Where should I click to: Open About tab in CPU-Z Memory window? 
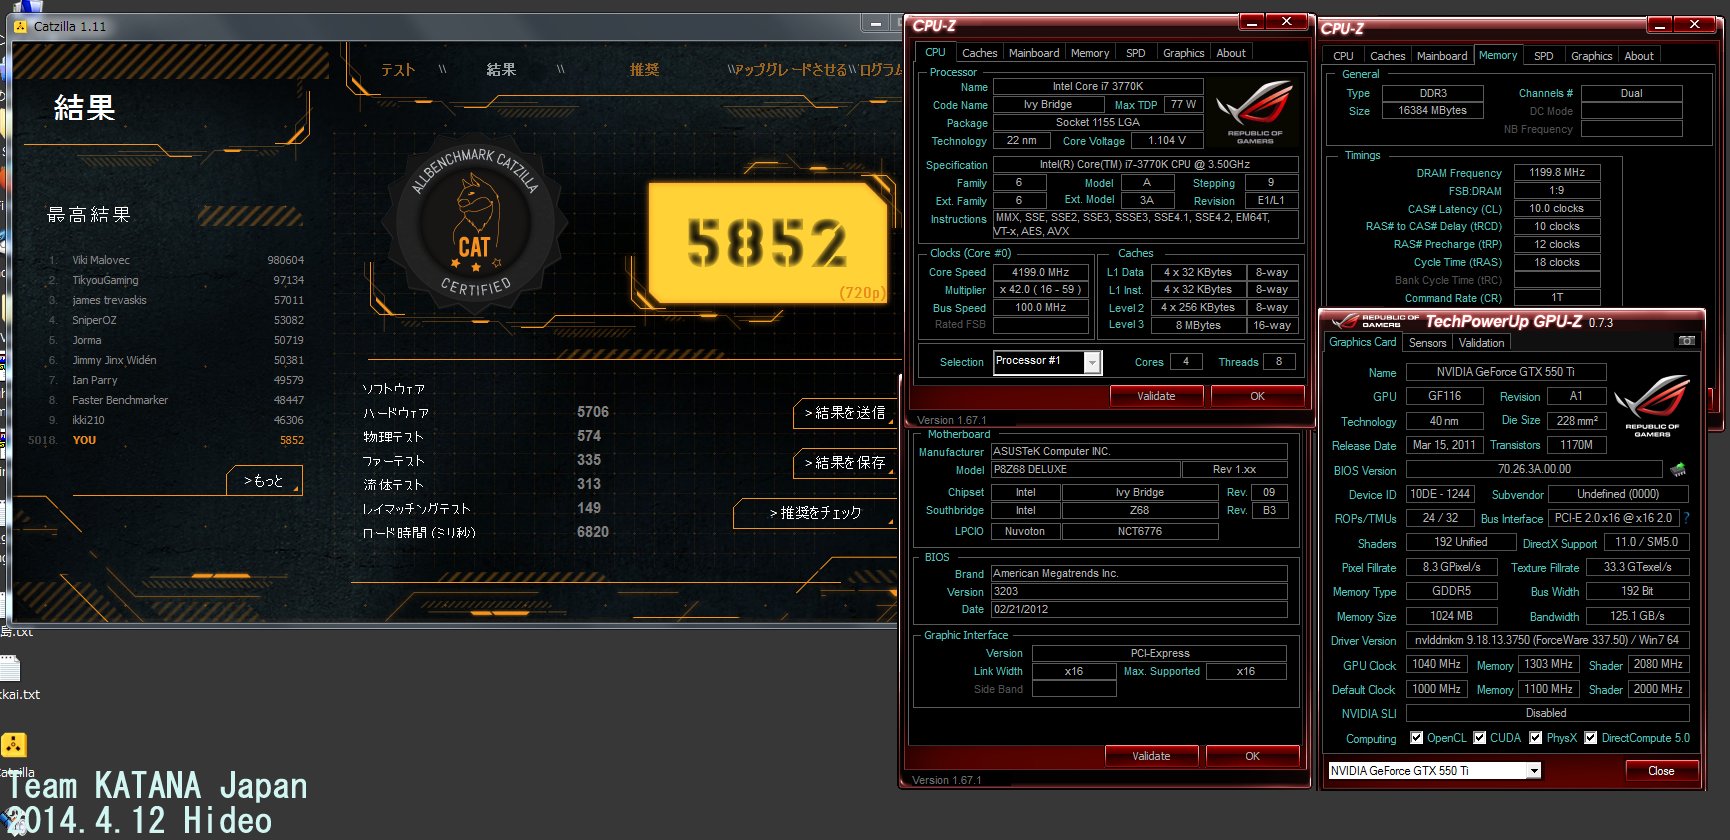tap(1638, 56)
